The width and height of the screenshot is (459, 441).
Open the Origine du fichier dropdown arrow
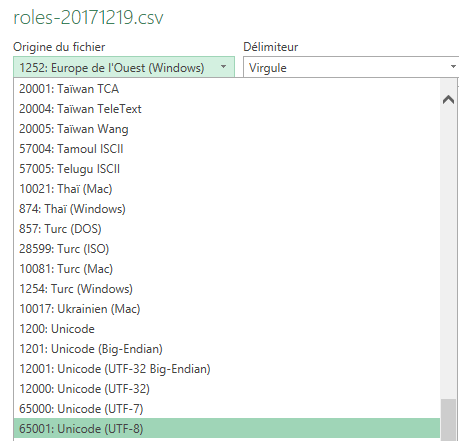(x=223, y=67)
